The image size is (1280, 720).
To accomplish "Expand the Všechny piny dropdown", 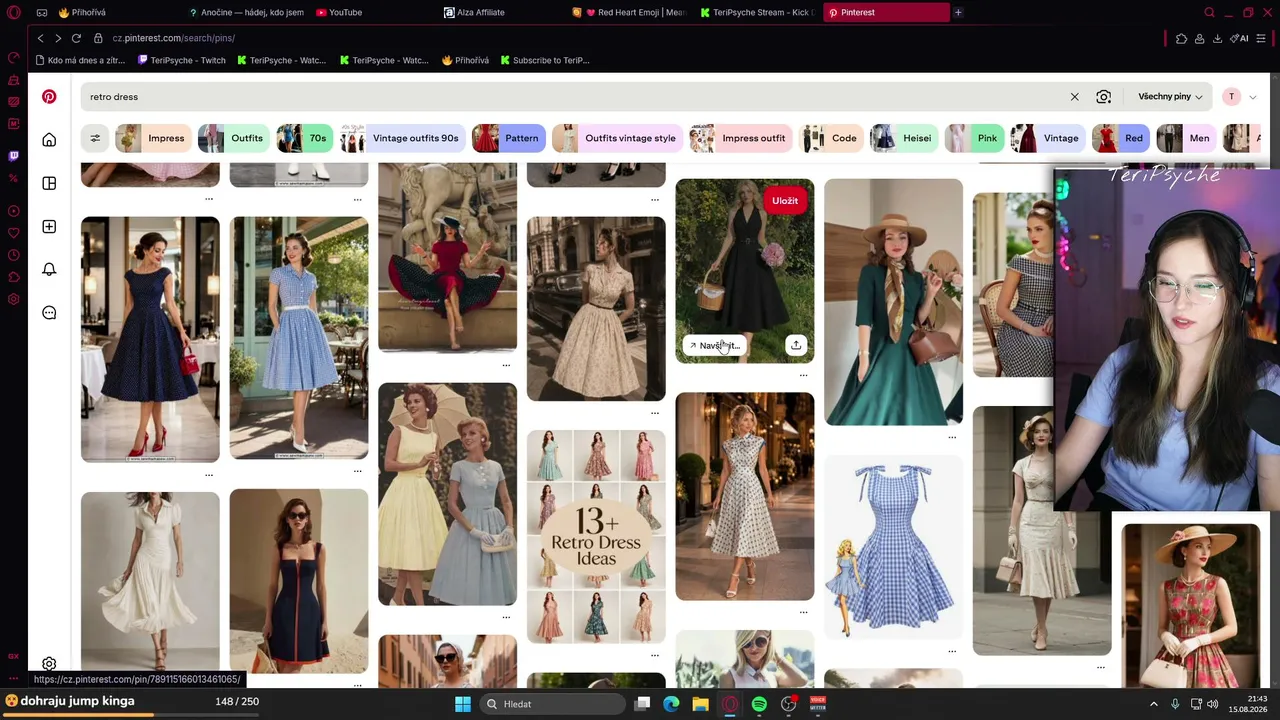I will click(x=1170, y=97).
